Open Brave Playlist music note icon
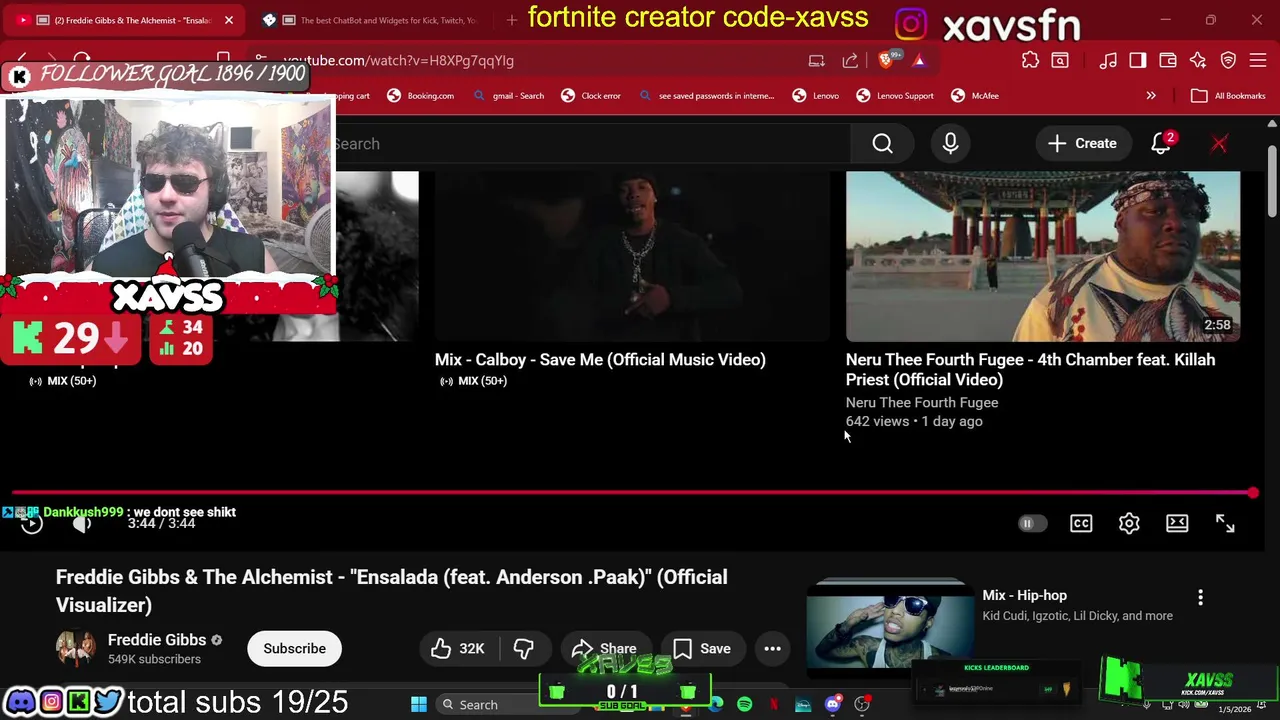Image resolution: width=1280 pixels, height=720 pixels. coord(1108,60)
